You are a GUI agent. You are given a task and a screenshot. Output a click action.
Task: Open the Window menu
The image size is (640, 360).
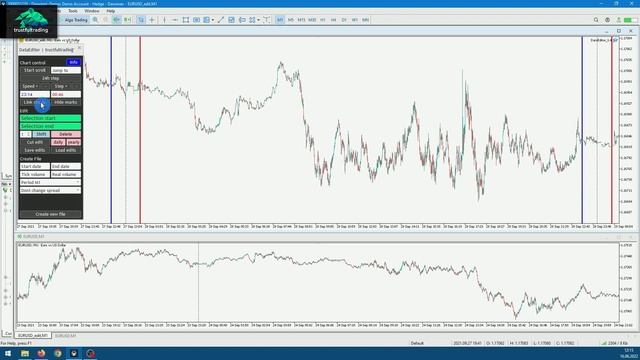(x=91, y=11)
